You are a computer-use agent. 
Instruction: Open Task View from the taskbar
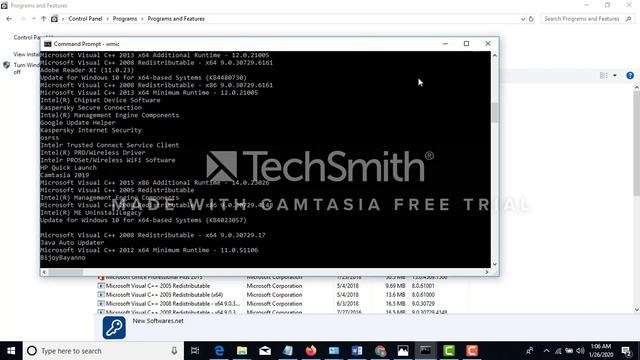195,351
